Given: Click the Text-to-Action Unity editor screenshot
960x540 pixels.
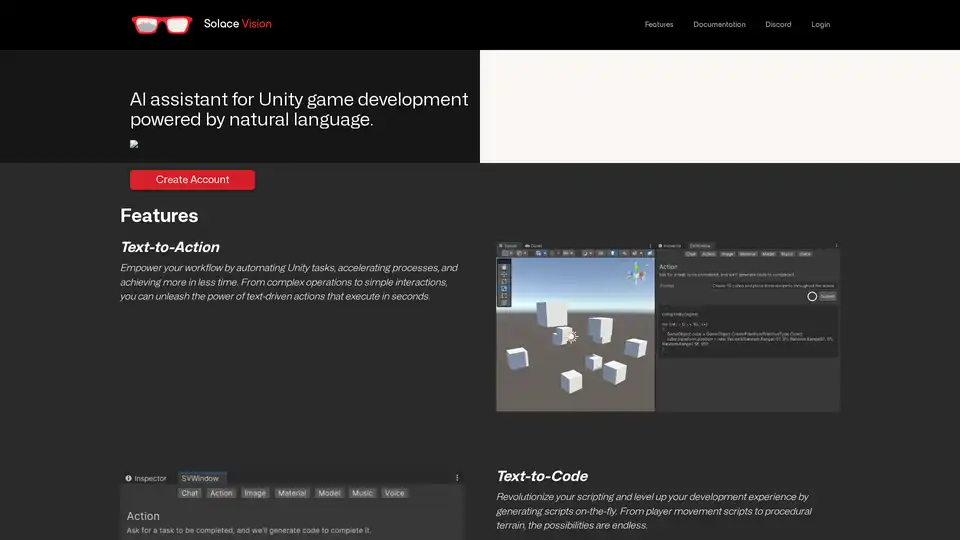Looking at the screenshot, I should [668, 326].
